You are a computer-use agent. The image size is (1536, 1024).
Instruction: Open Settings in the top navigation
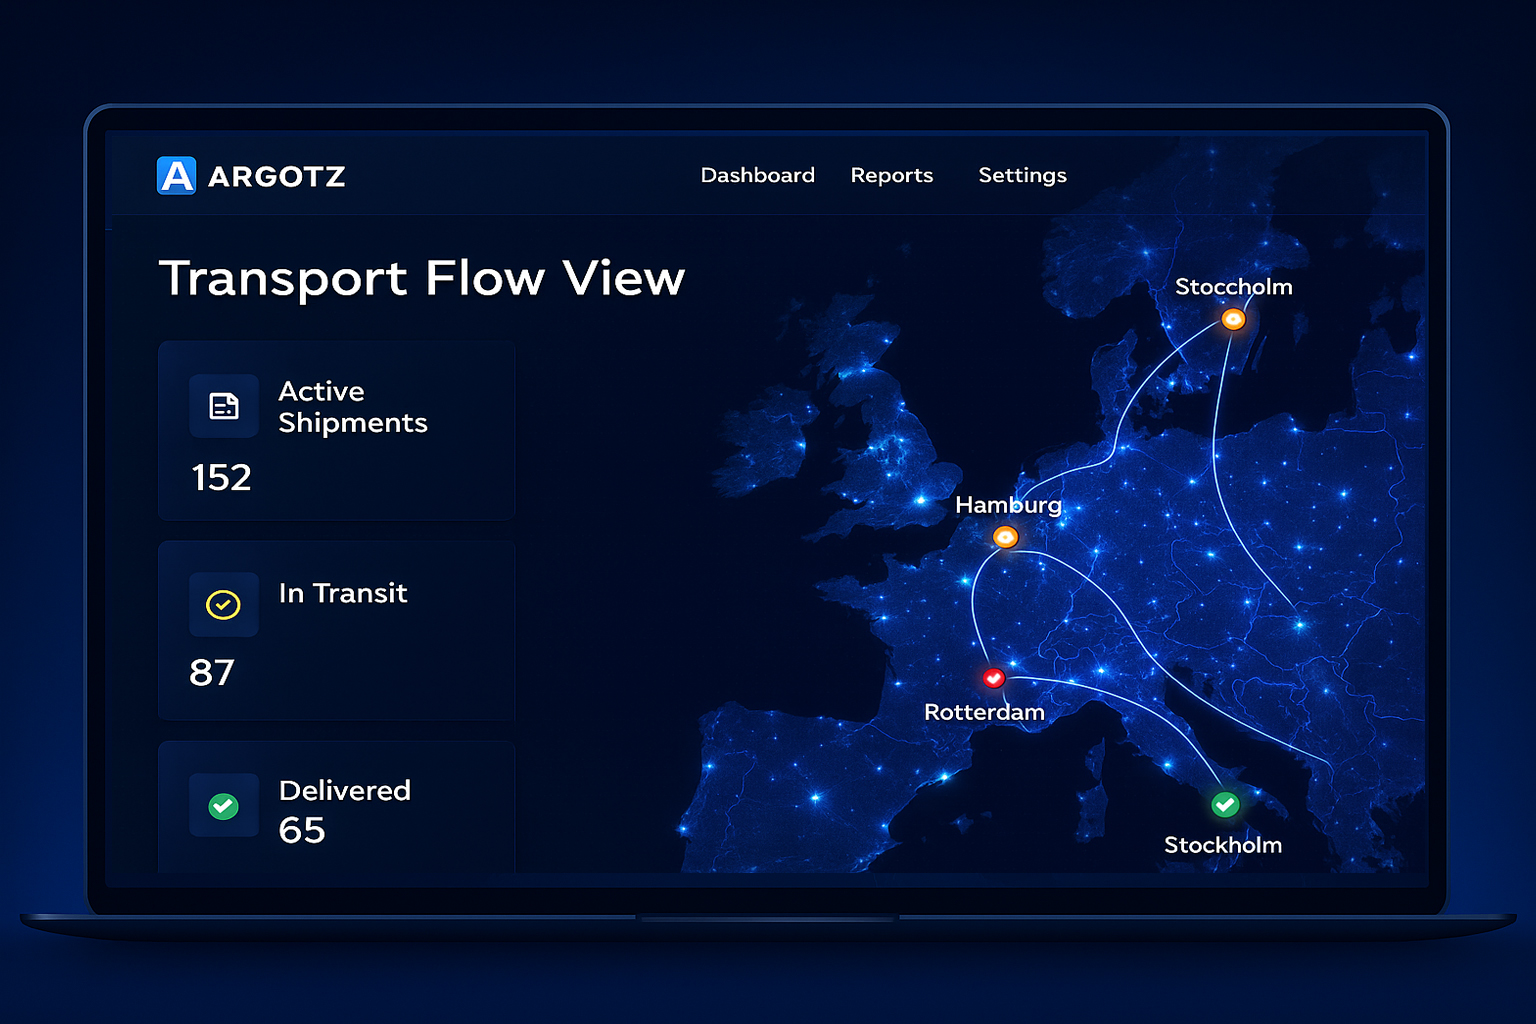pyautogui.click(x=1022, y=175)
